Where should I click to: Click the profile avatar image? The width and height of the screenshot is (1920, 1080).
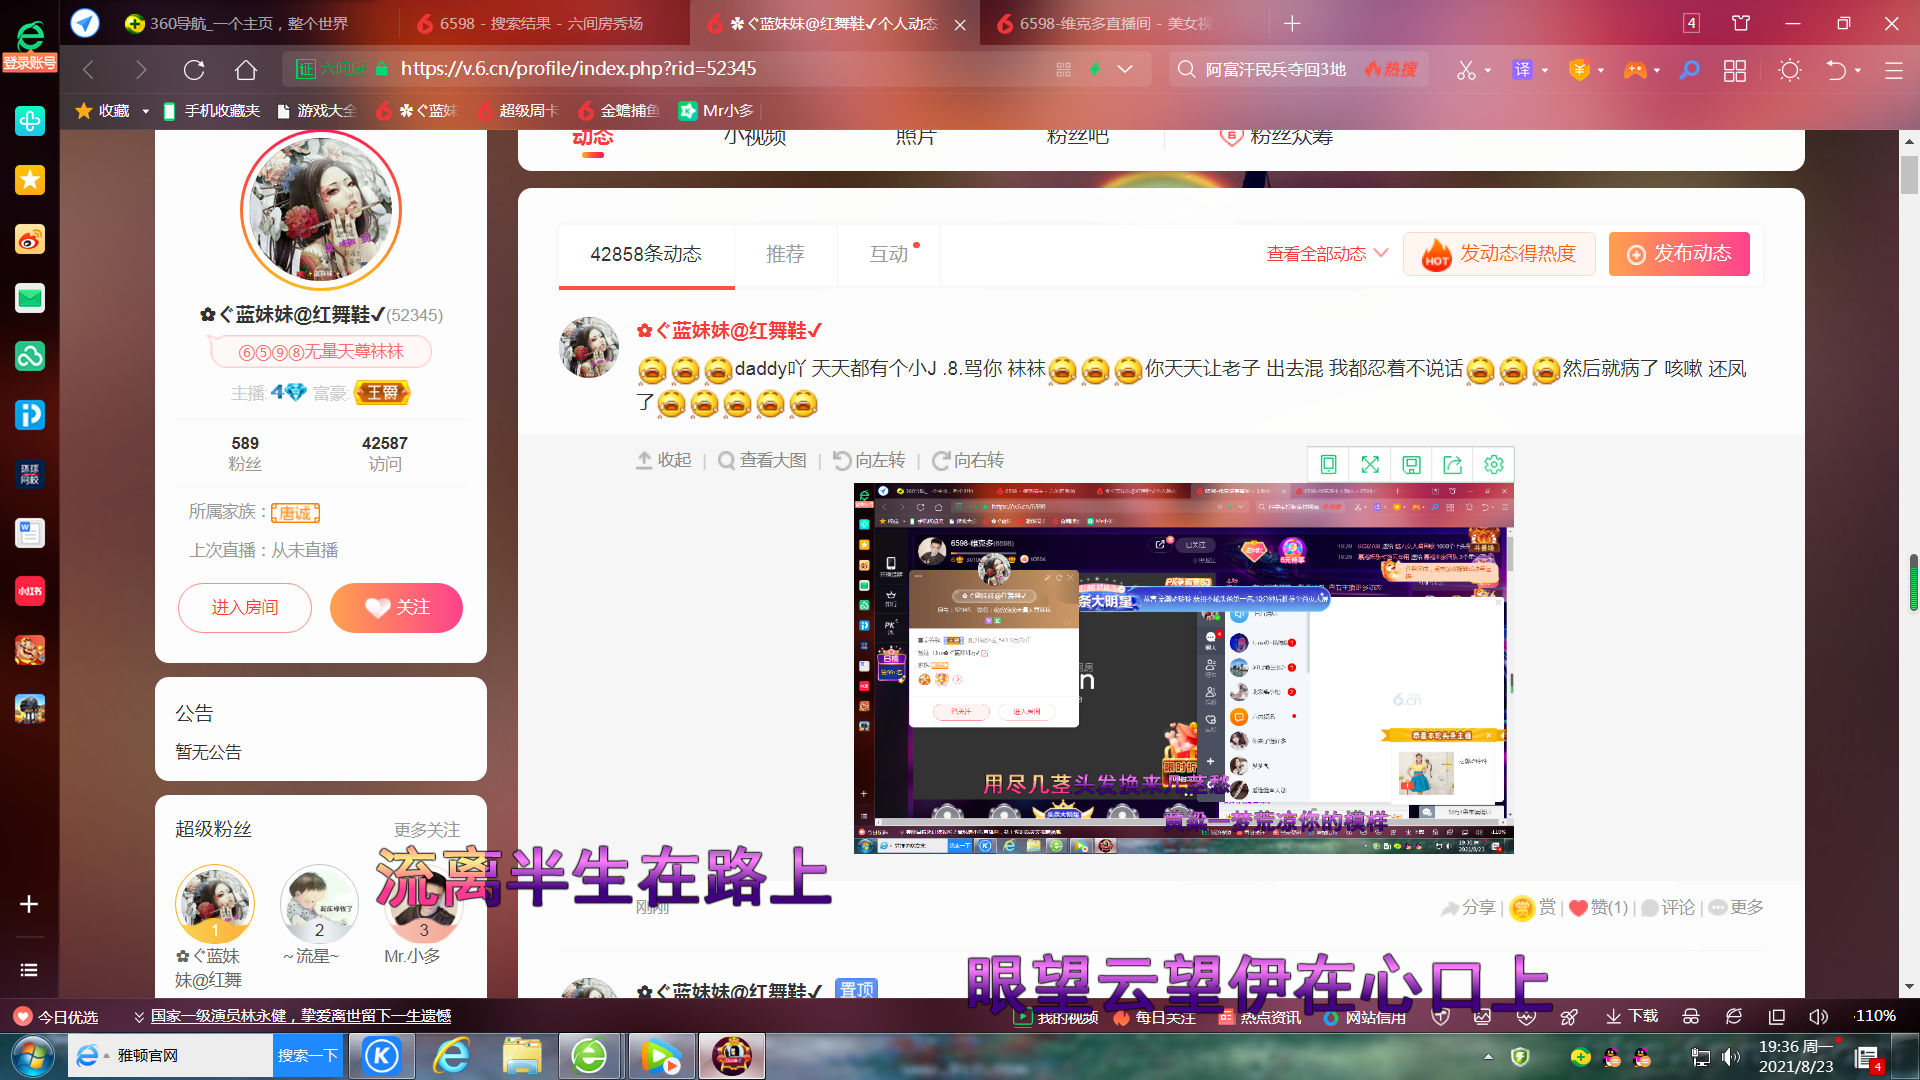pos(321,210)
